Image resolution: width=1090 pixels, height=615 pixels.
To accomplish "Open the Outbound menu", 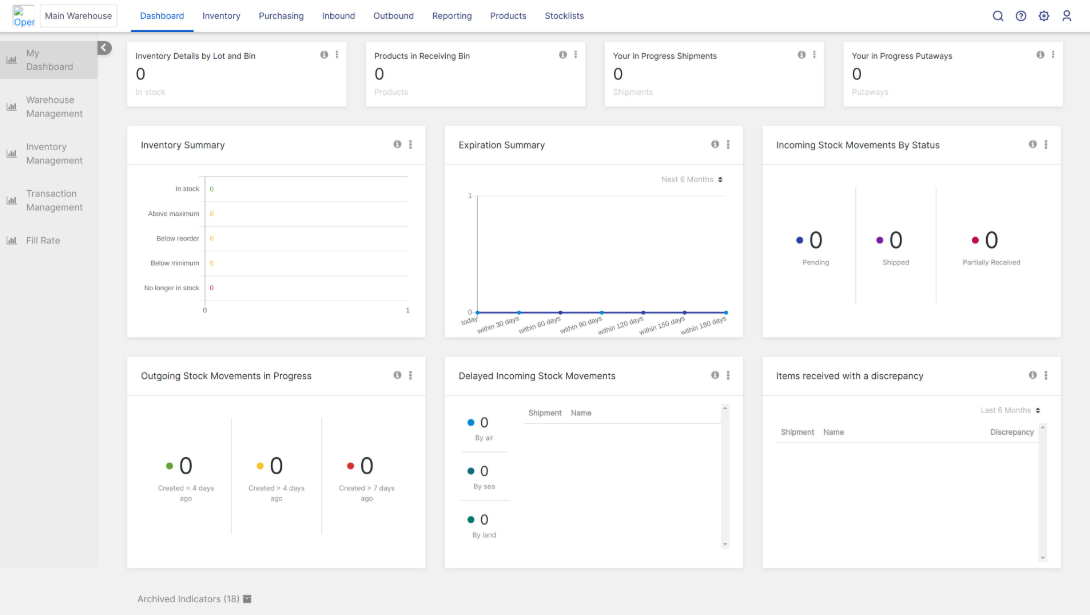I will click(x=393, y=16).
